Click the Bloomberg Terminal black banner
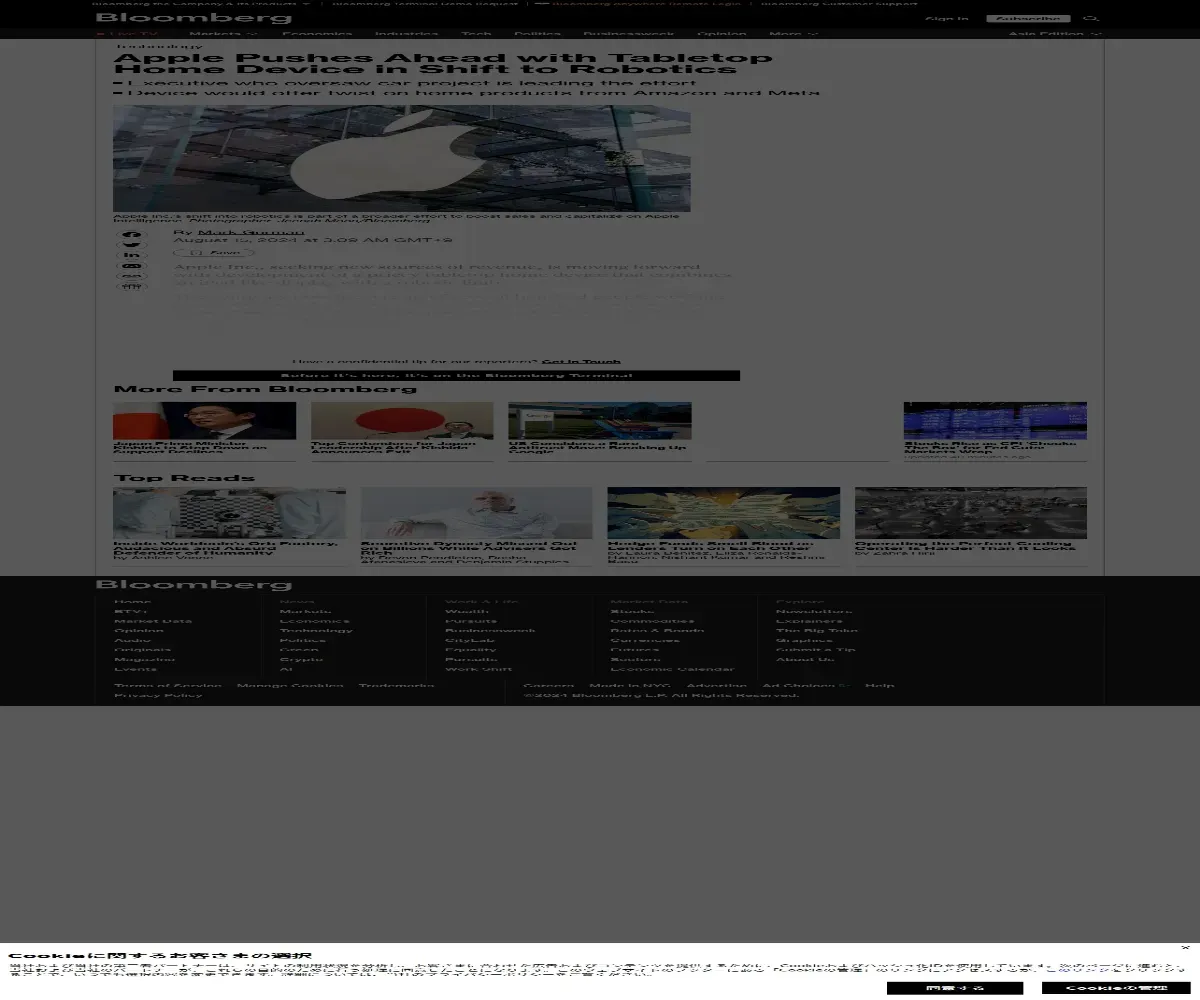1200x1000 pixels. tap(456, 376)
